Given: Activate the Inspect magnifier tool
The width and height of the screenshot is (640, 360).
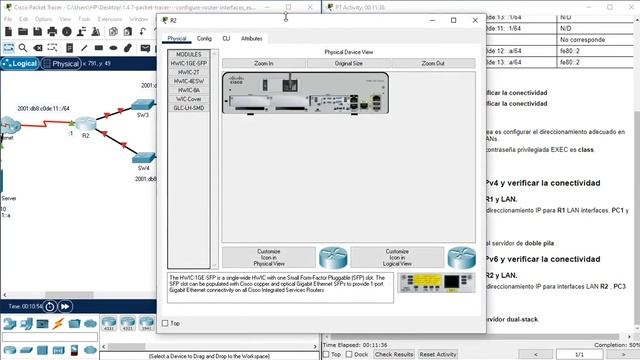Looking at the screenshot, I should pyautogui.click(x=23, y=48).
